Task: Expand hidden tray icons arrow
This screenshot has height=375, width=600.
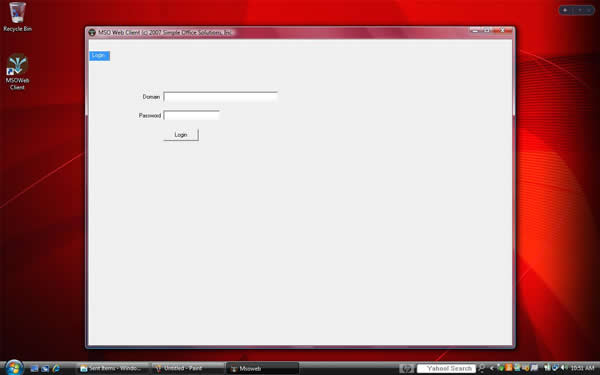Action: coord(492,368)
